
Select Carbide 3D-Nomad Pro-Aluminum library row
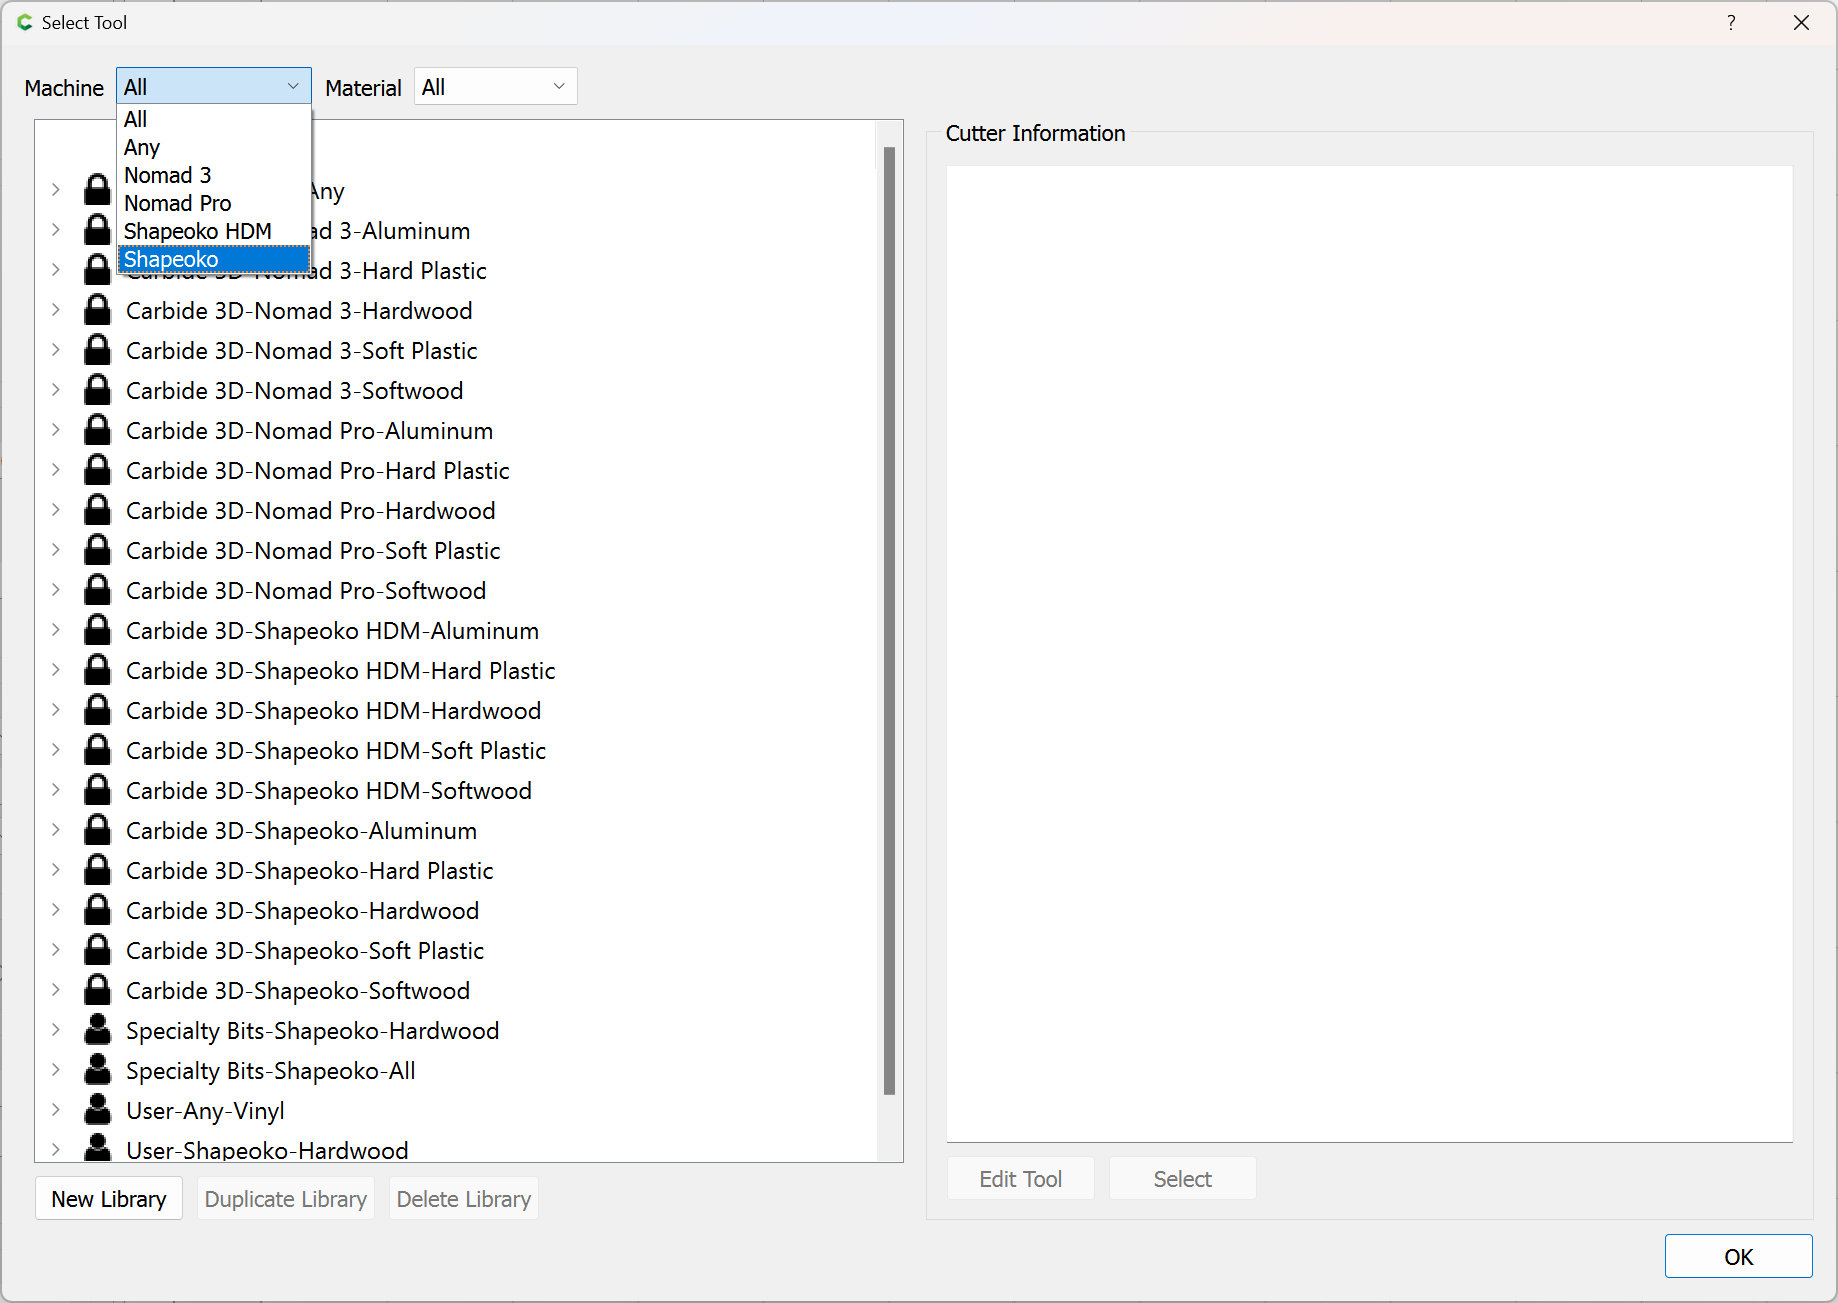[x=310, y=430]
